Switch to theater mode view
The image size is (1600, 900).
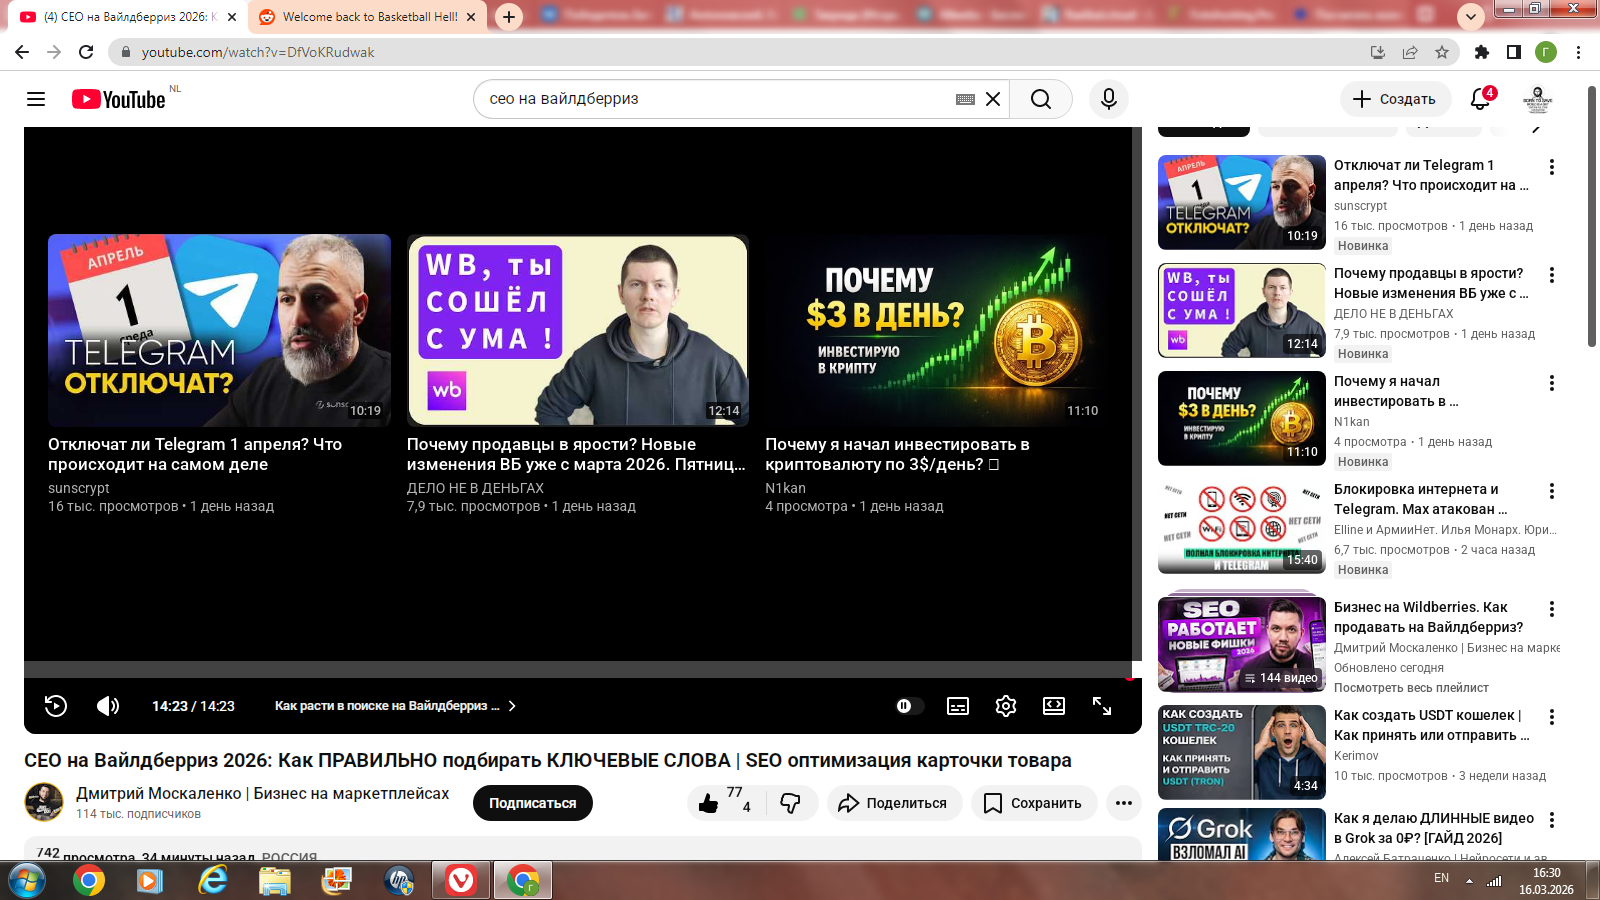[1054, 706]
